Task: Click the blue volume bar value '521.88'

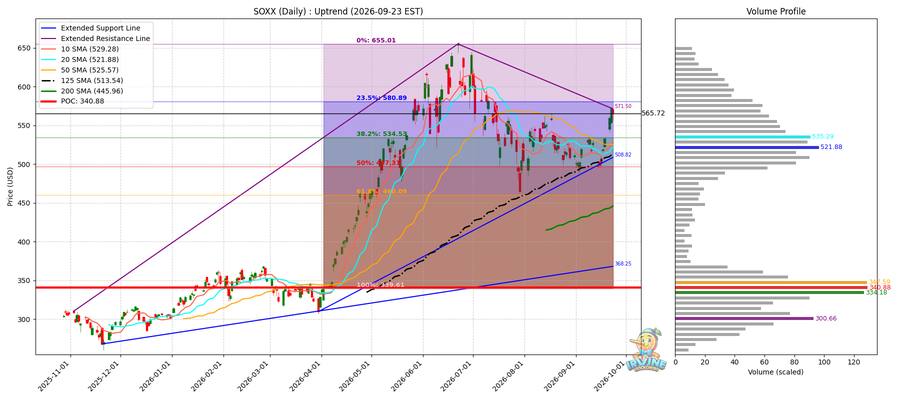Action: (832, 147)
